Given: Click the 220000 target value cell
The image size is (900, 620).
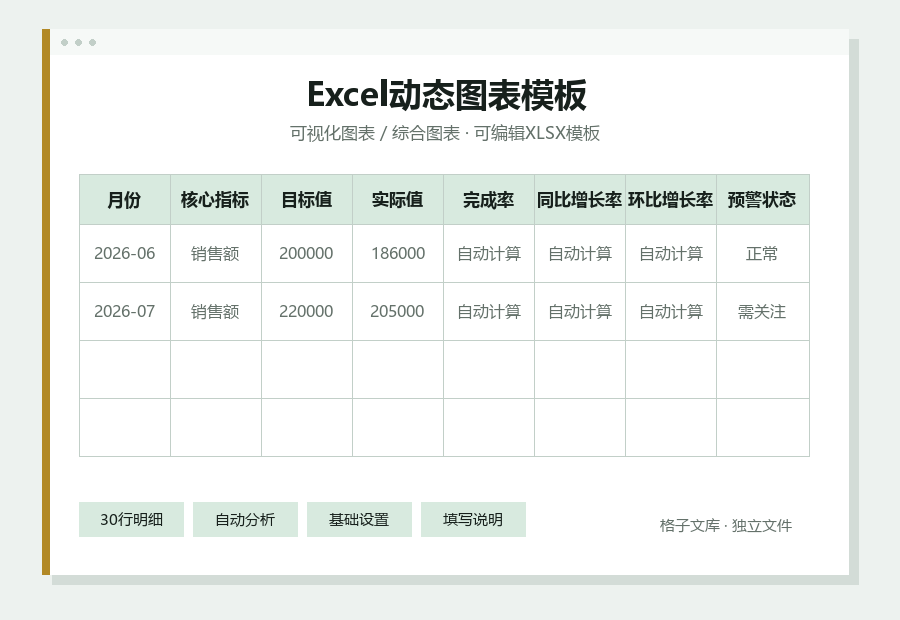Looking at the screenshot, I should point(307,312).
